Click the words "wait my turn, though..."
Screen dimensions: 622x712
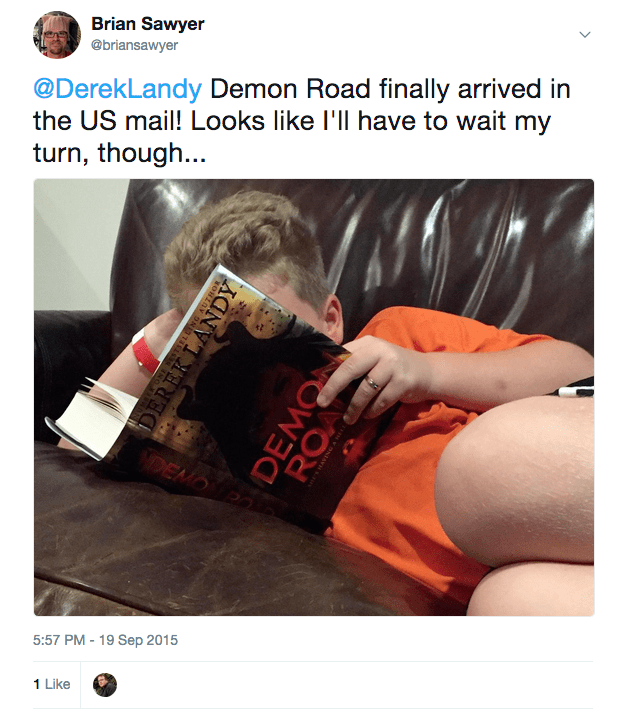pos(292,137)
